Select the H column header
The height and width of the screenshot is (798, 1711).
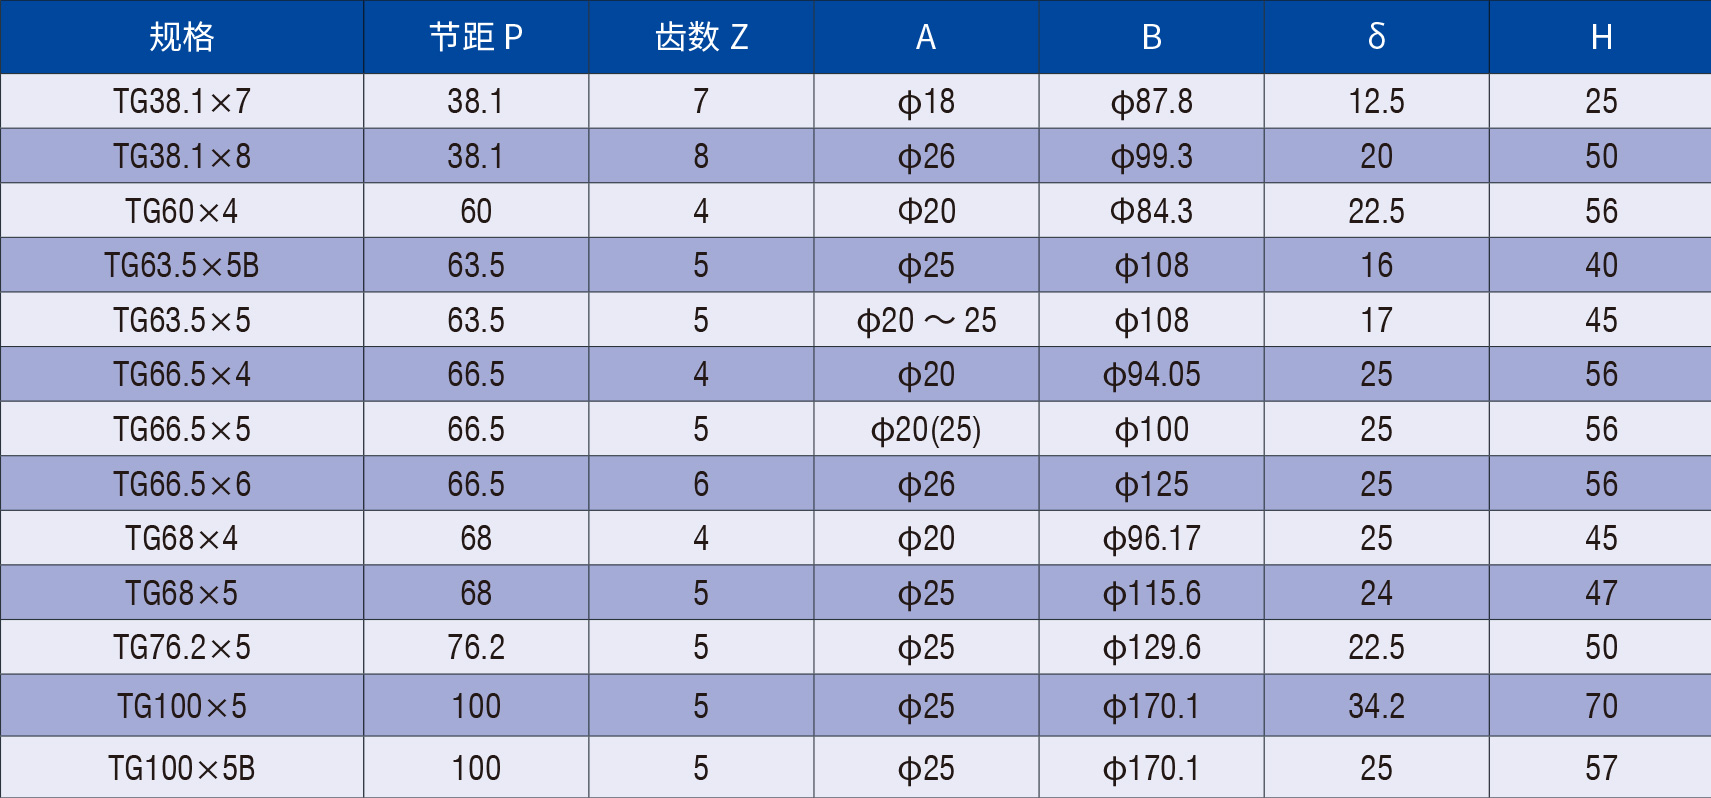[x=1600, y=37]
